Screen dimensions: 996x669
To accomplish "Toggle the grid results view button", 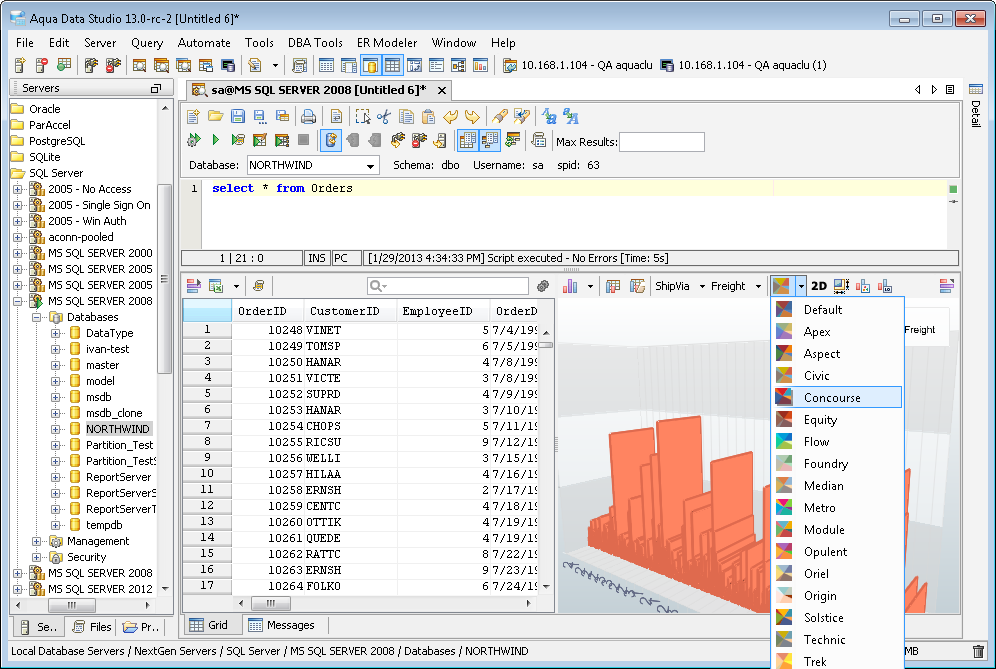I will click(468, 140).
